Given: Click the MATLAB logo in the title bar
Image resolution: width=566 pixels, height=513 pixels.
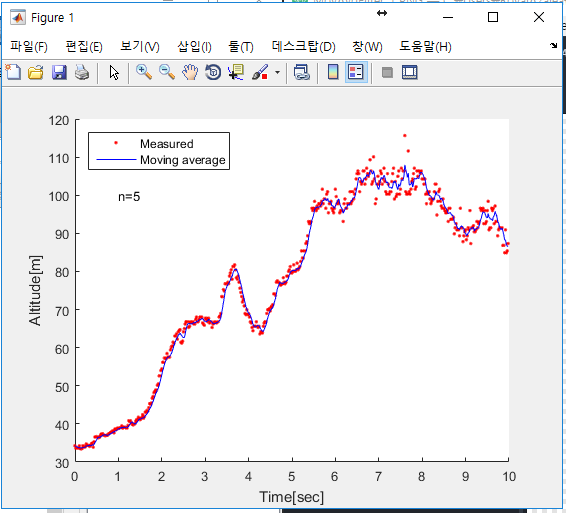Looking at the screenshot, I should click(x=18, y=17).
